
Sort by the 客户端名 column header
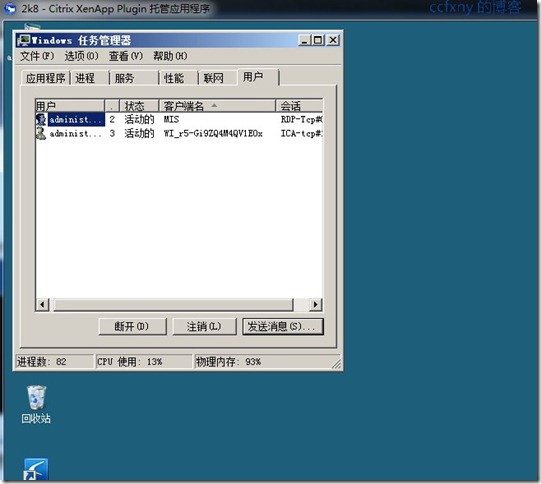coord(217,106)
